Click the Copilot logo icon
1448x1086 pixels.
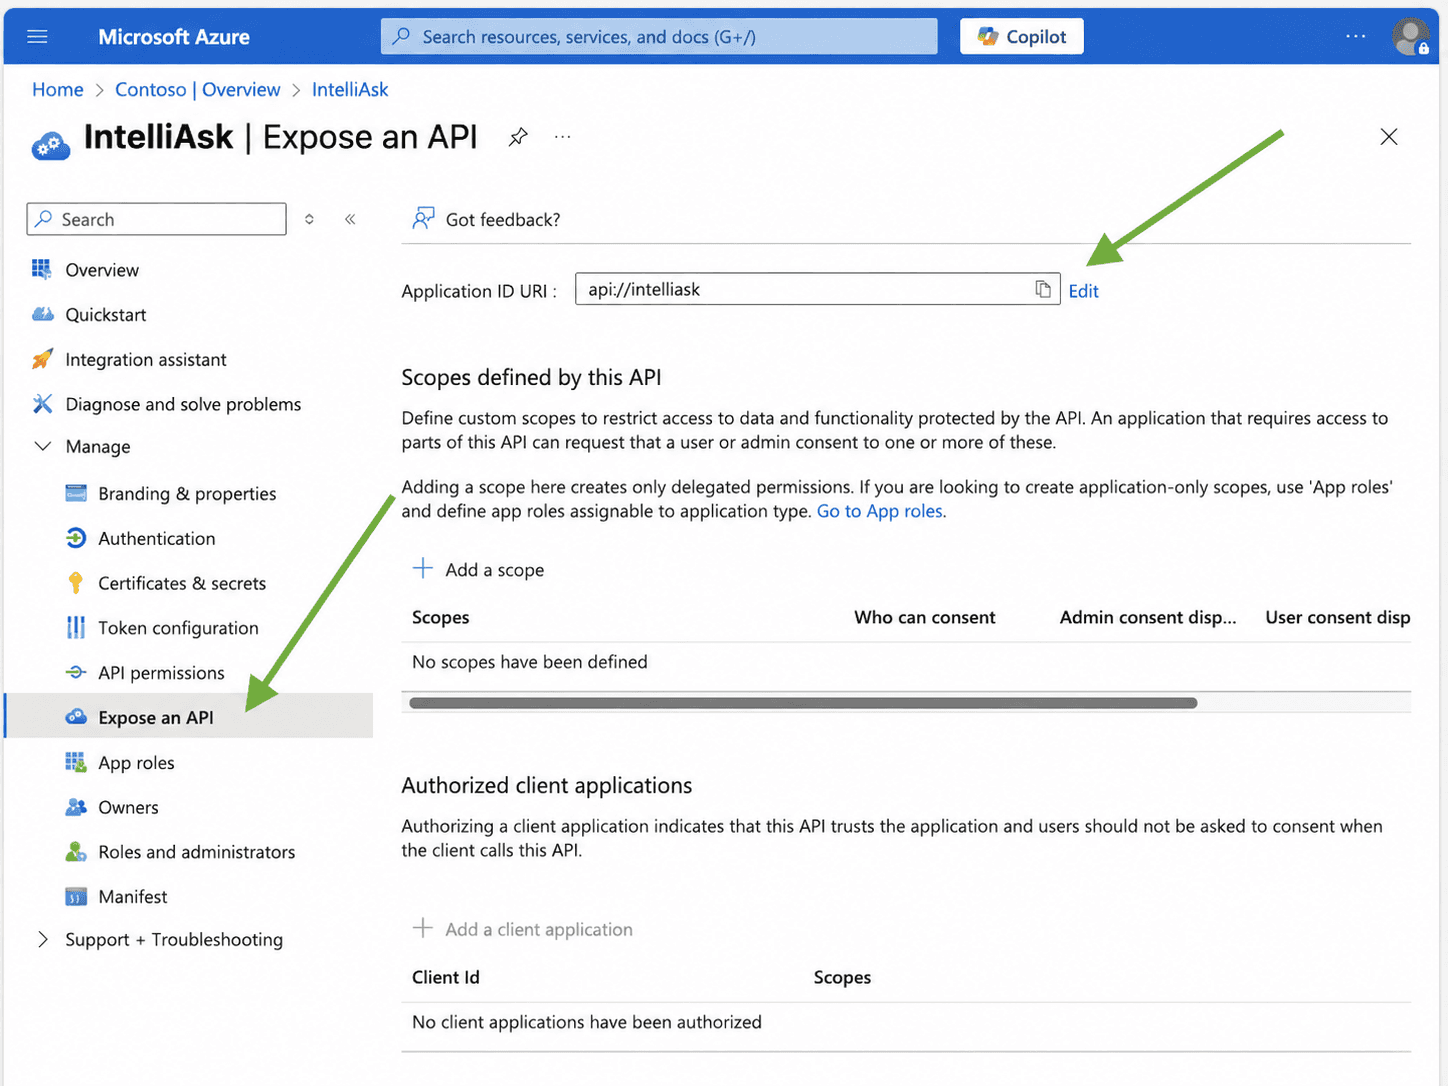point(988,37)
